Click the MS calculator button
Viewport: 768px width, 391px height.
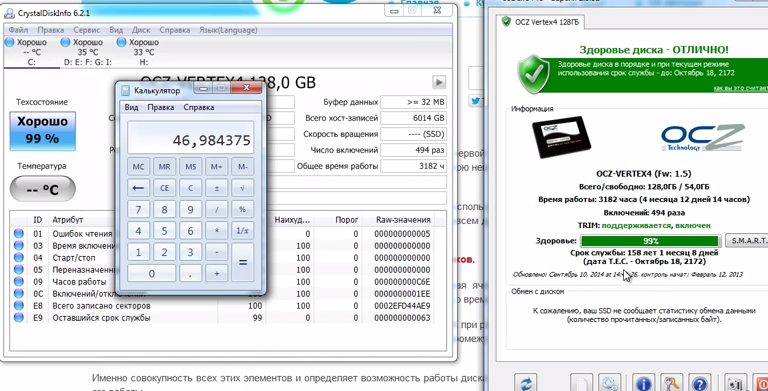coord(191,167)
